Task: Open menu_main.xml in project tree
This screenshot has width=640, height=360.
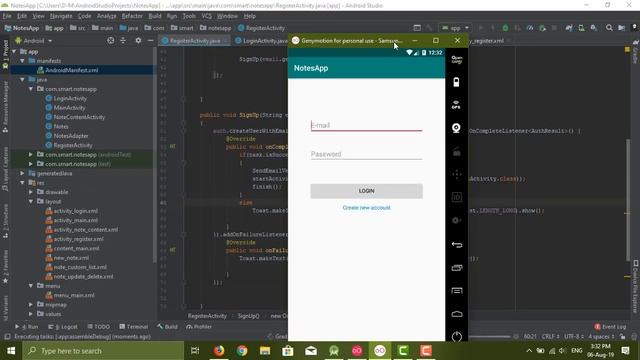Action: tap(74, 295)
